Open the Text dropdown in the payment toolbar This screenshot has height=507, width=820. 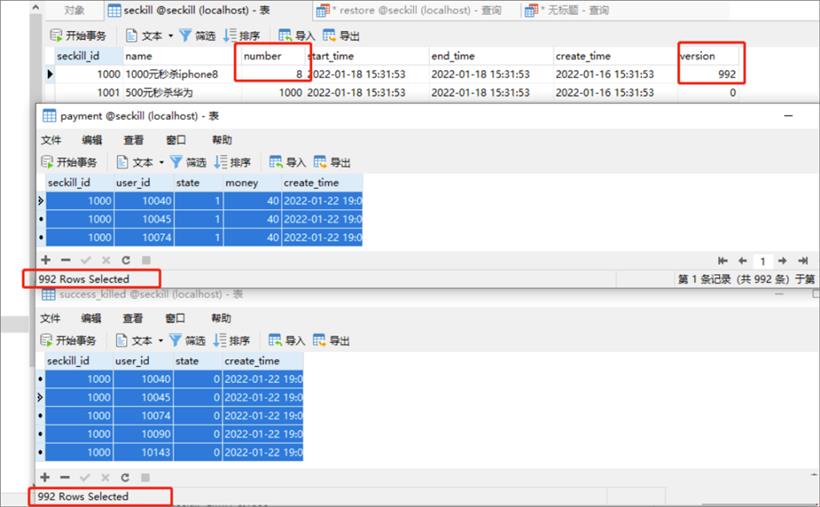tap(140, 162)
